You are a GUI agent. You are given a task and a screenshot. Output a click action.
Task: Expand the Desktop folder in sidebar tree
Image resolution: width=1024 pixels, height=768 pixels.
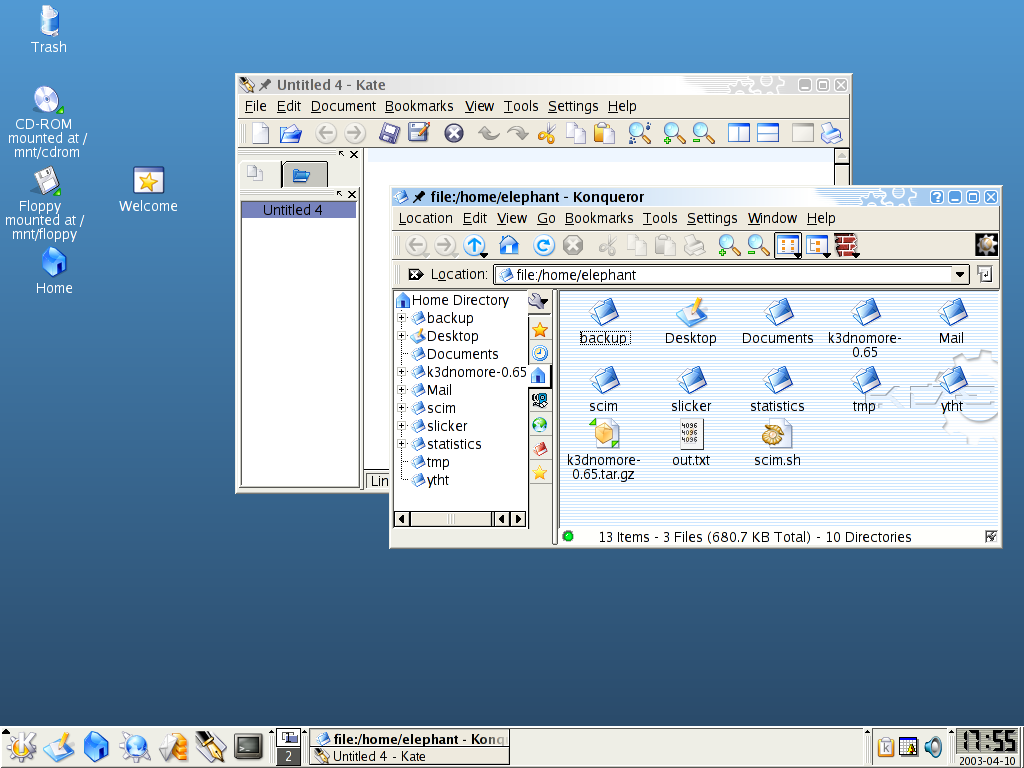click(x=402, y=336)
